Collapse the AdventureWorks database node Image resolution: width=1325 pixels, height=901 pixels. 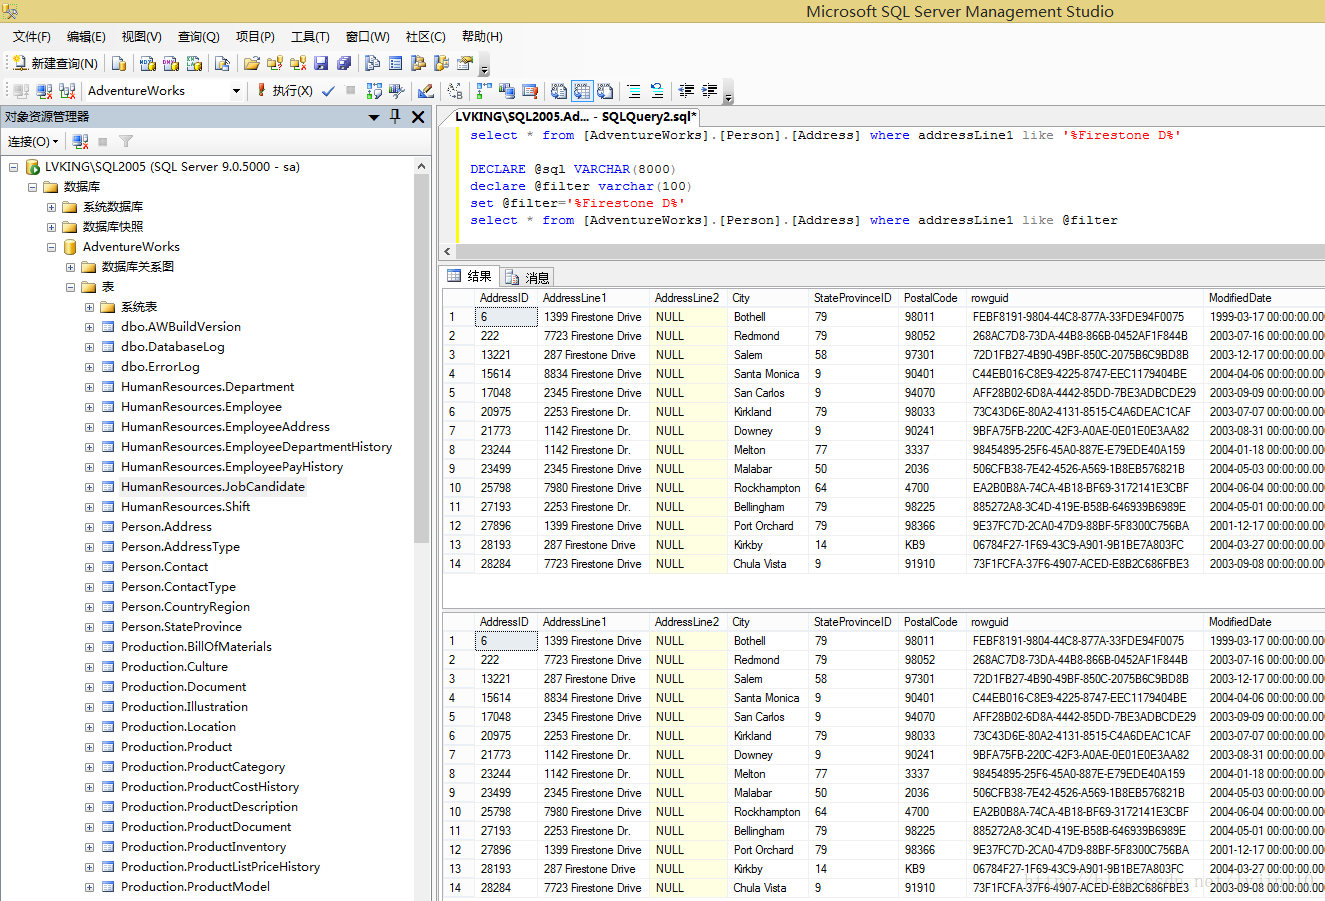click(51, 247)
